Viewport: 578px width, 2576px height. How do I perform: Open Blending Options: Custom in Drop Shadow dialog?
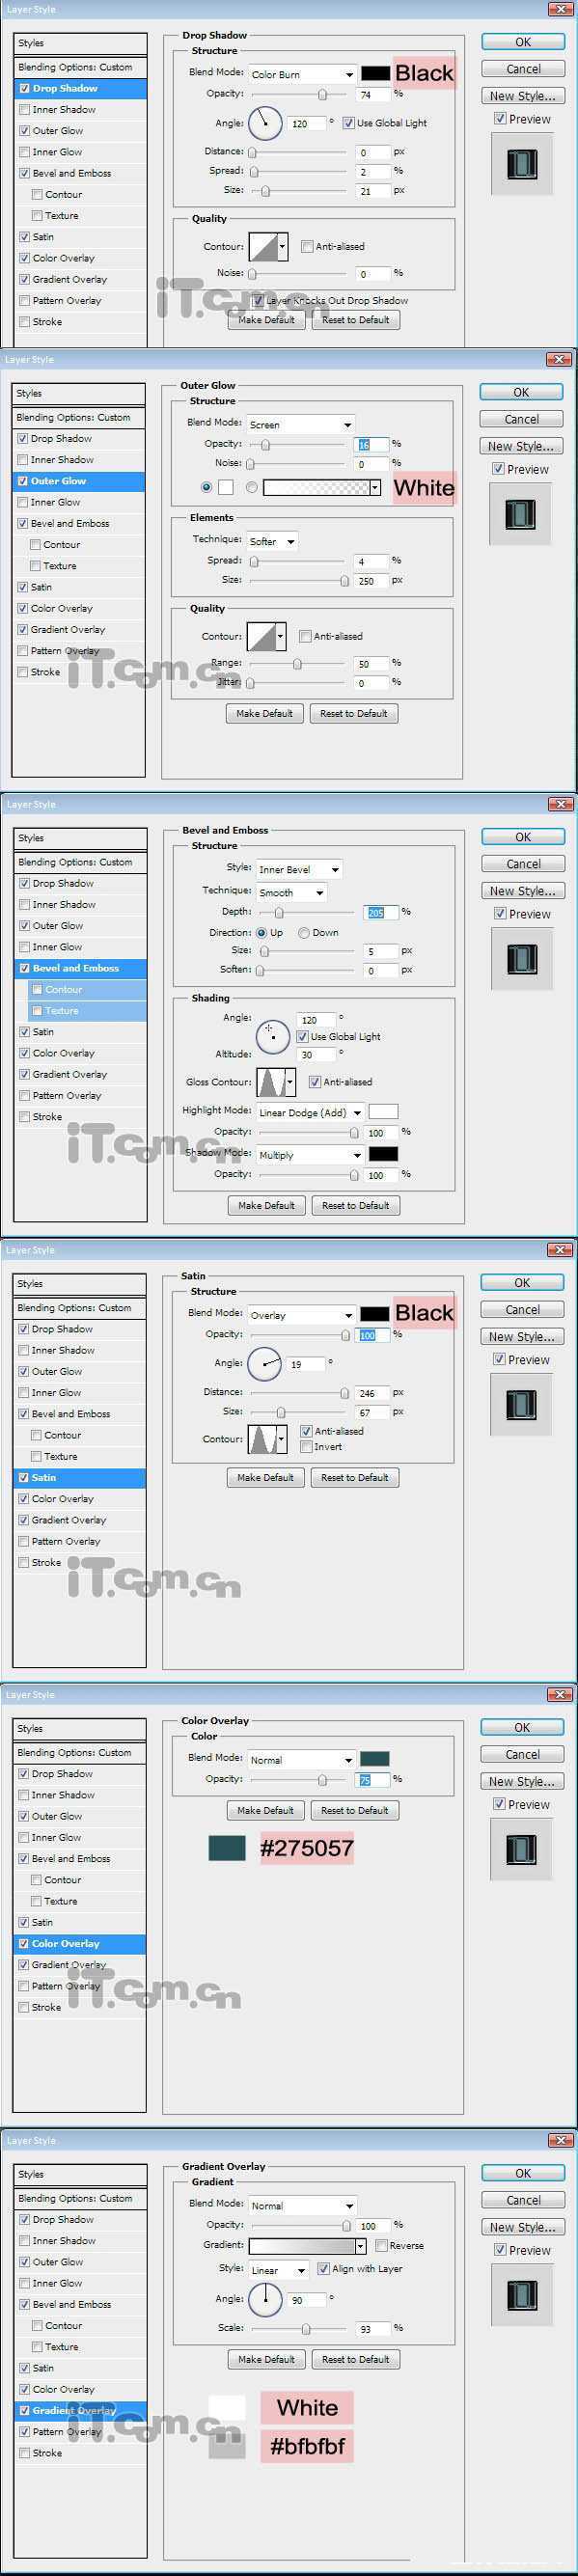pyautogui.click(x=81, y=67)
